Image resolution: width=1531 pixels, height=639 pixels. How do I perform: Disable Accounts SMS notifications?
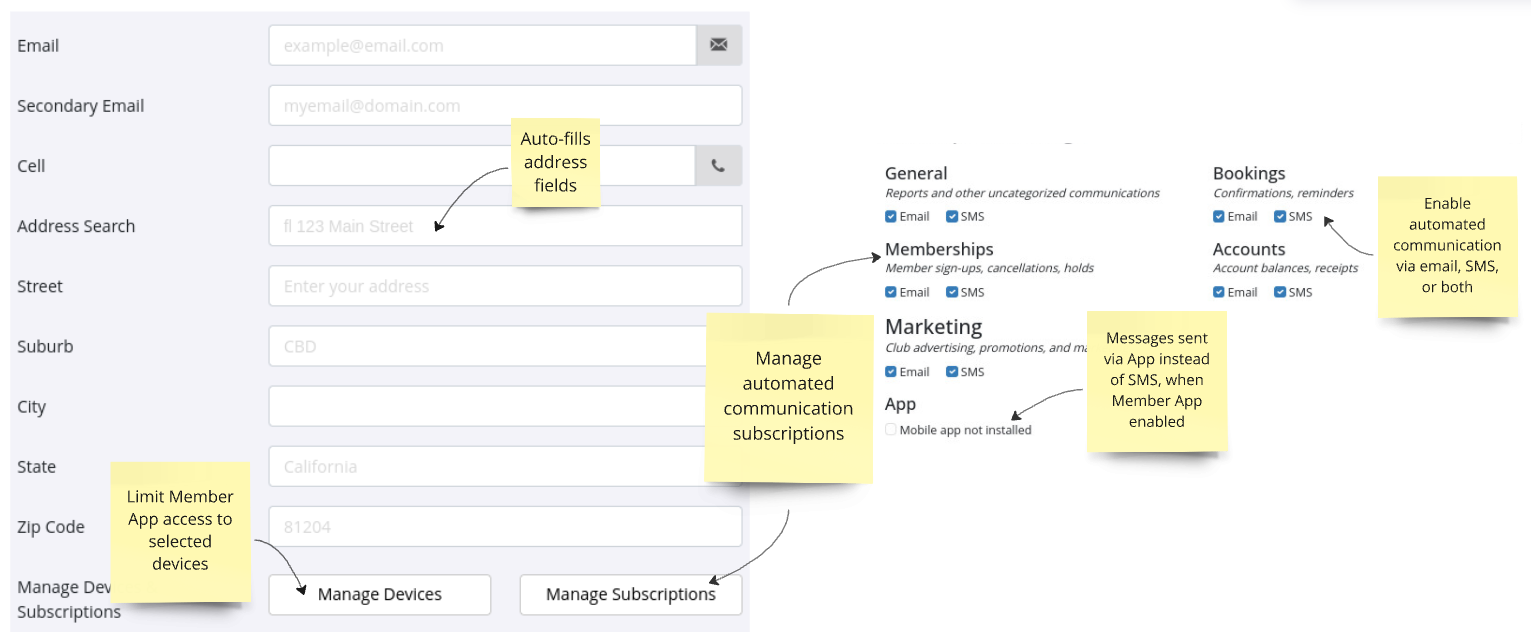pyautogui.click(x=1280, y=292)
